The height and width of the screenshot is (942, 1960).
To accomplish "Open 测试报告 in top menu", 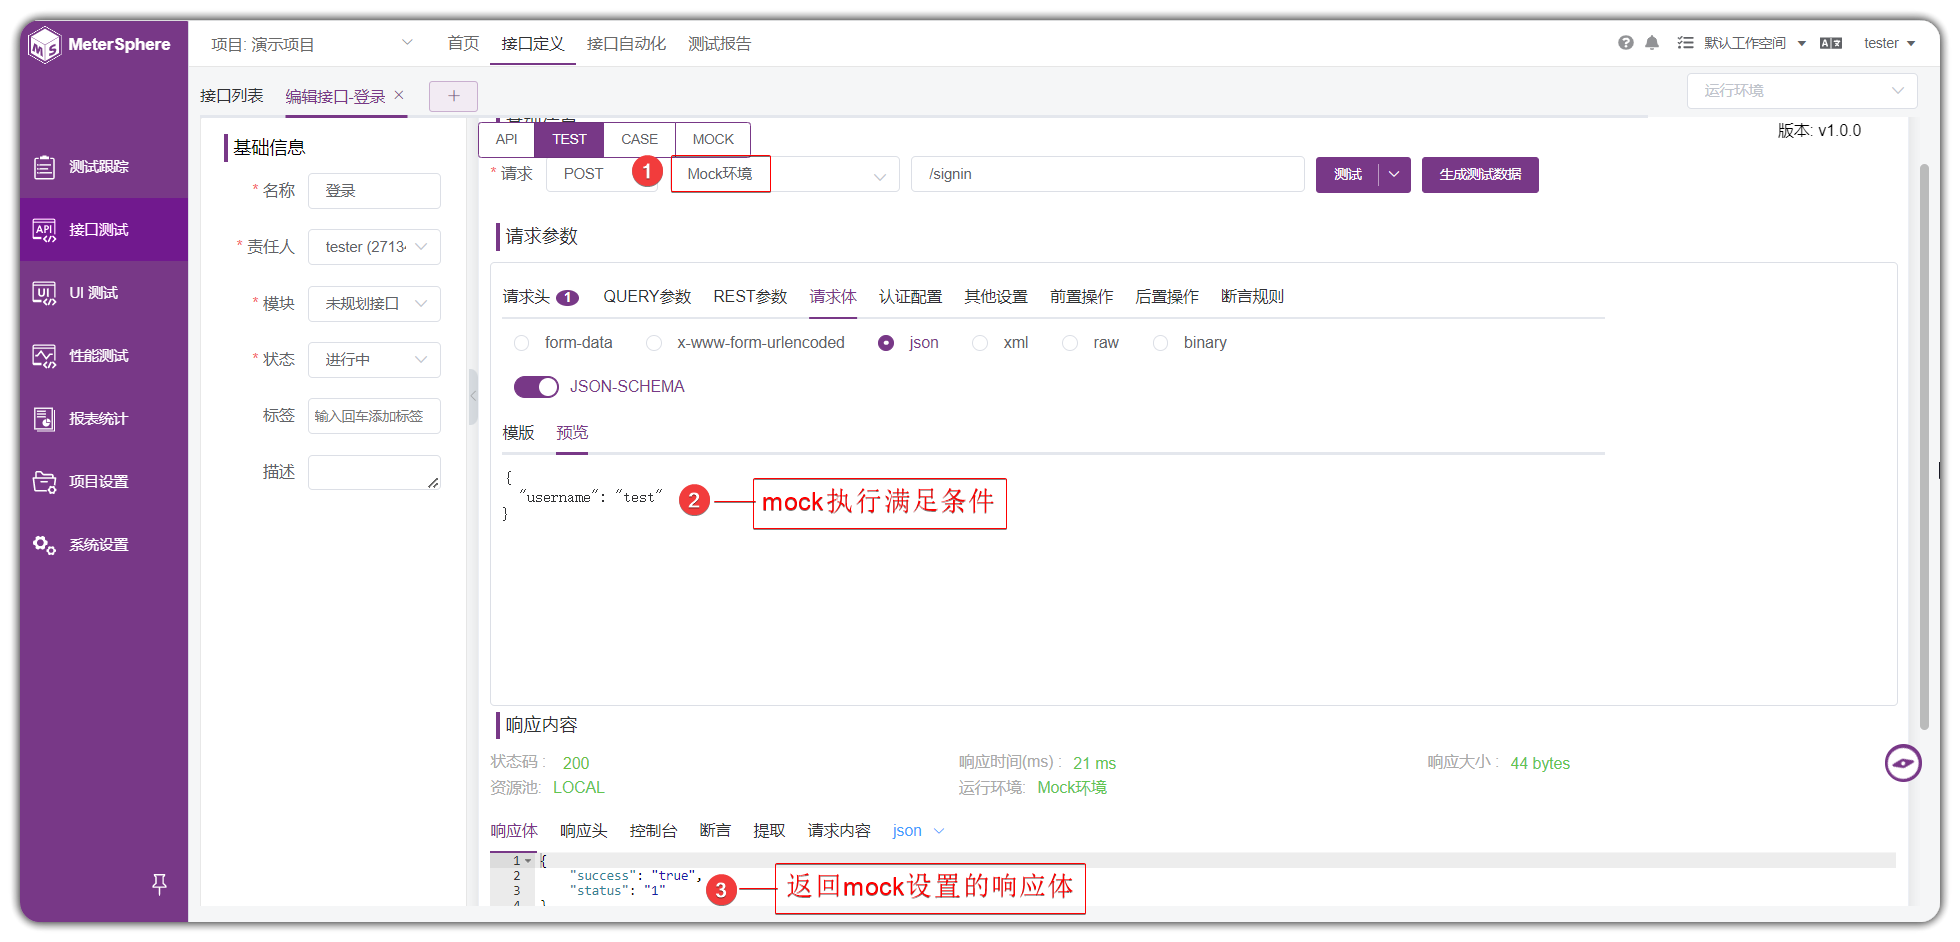I will pos(719,44).
